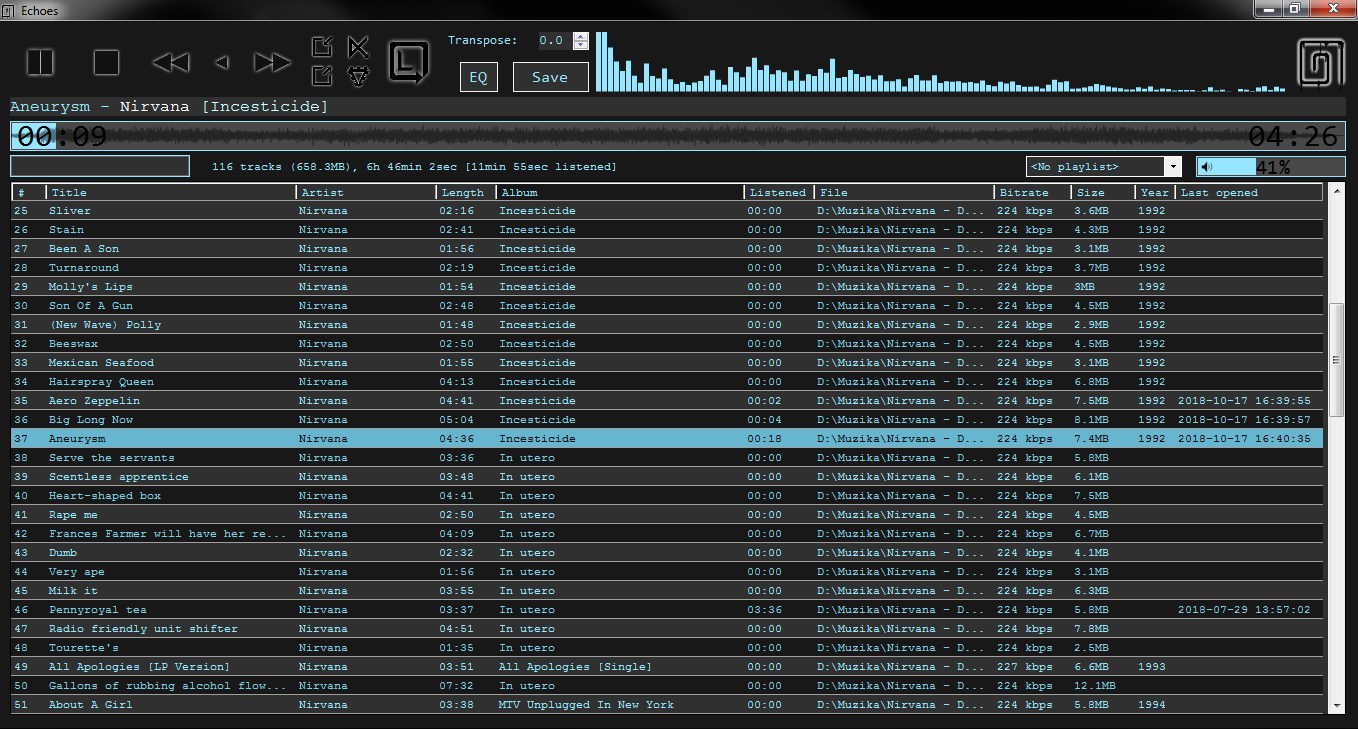Decrease Transpose value with down arrow

pyautogui.click(x=581, y=46)
